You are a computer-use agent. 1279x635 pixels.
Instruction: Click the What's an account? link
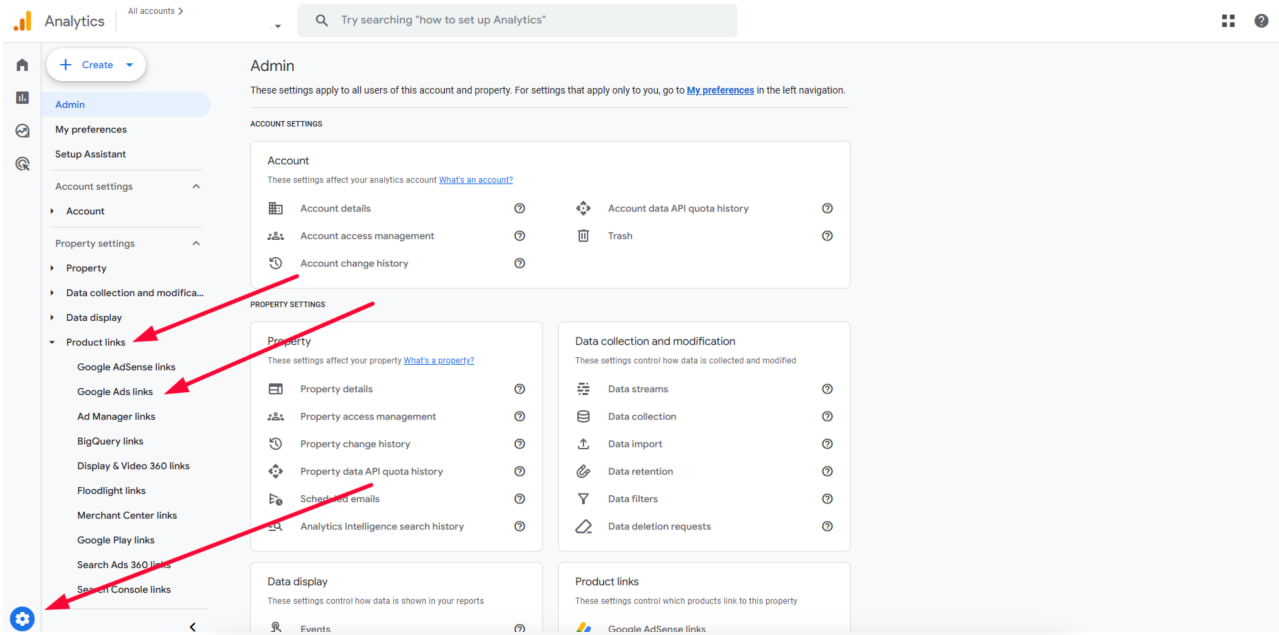(476, 180)
